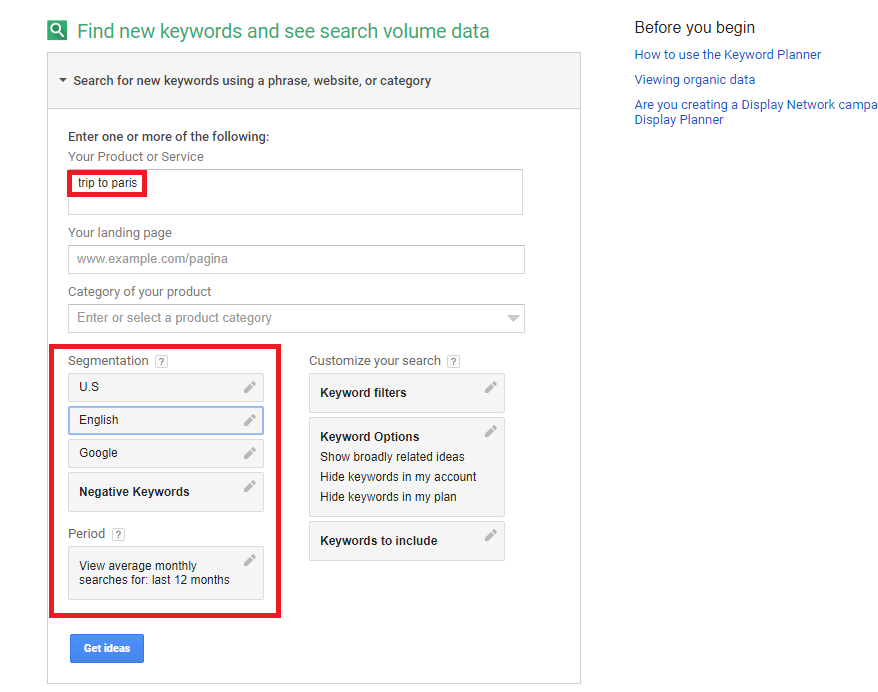Click pencil icon in the Period box
The height and width of the screenshot is (692, 878).
[250, 560]
